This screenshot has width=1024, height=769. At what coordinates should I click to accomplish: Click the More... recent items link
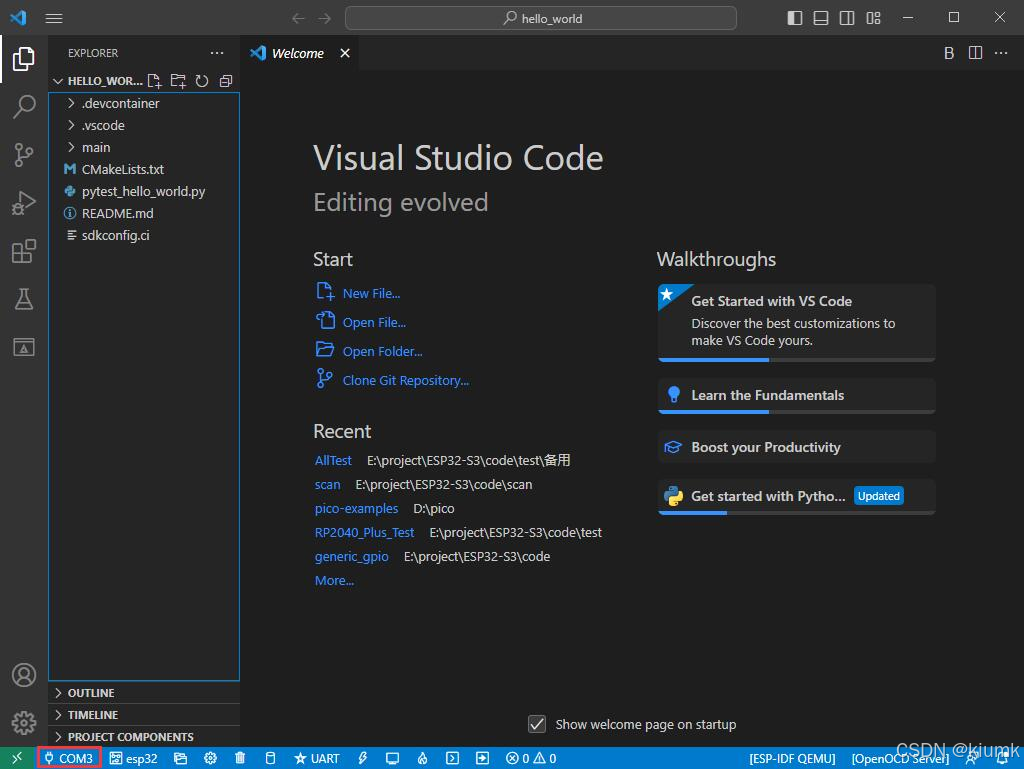334,580
